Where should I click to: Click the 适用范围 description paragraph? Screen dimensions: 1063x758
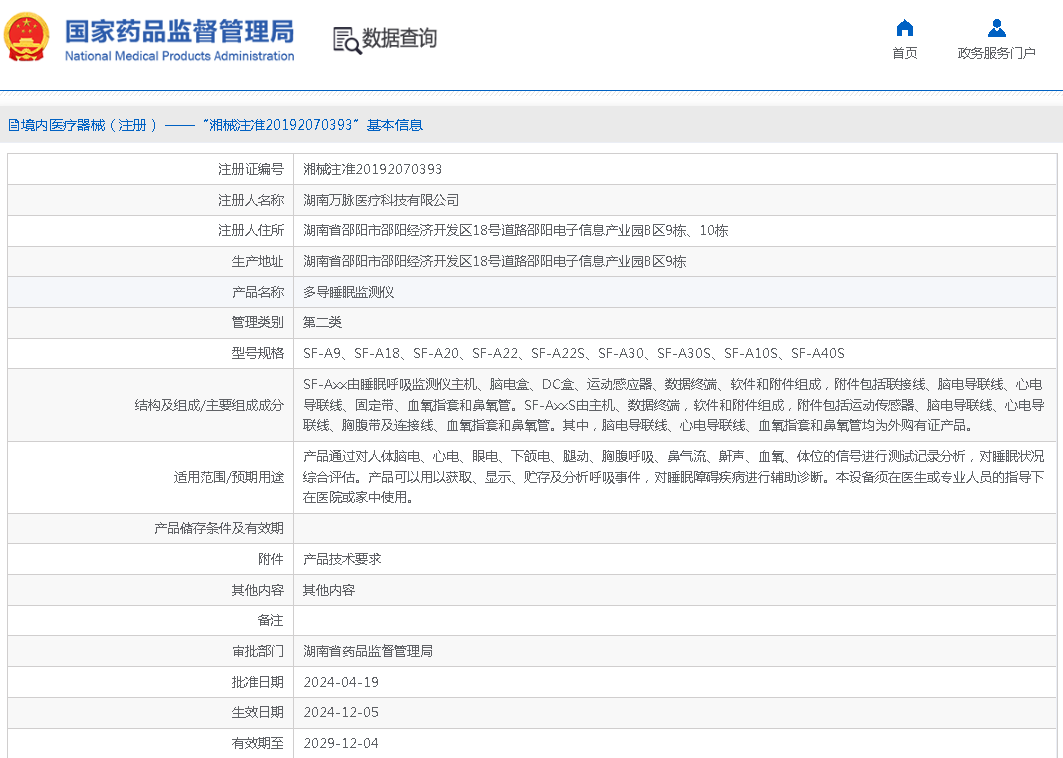point(673,477)
